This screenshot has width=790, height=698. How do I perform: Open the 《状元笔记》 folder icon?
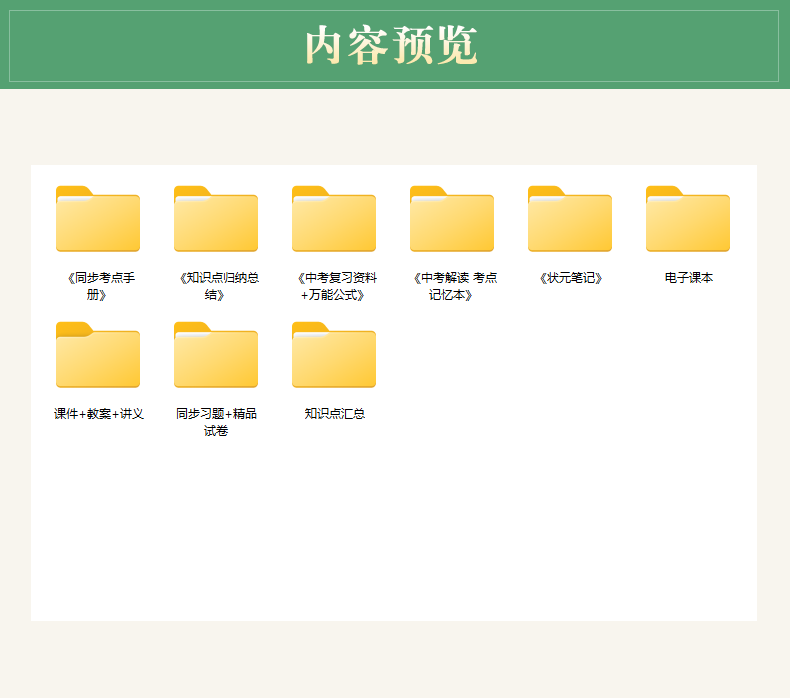(570, 219)
